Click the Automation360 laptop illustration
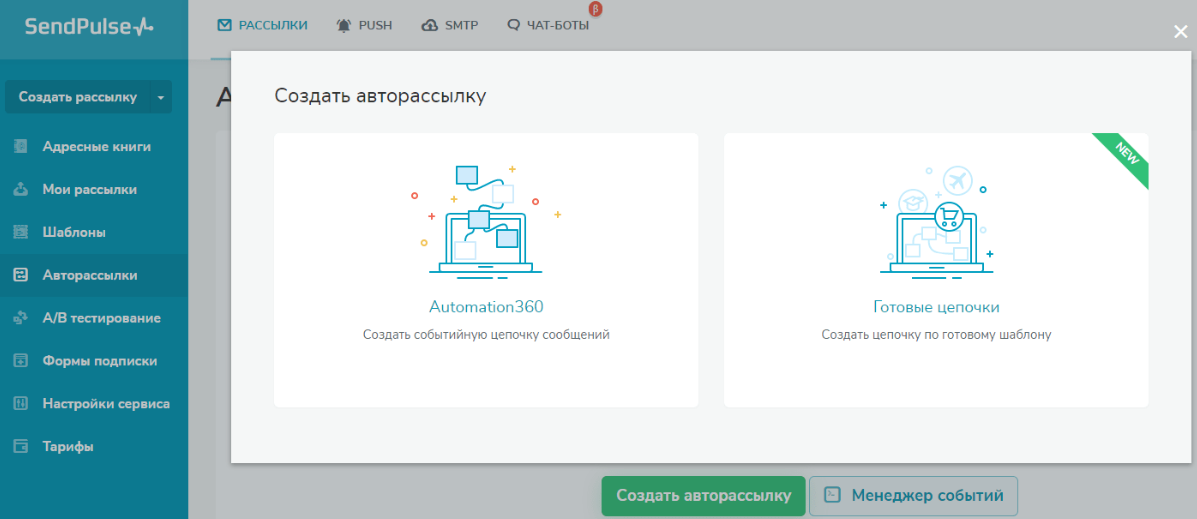 click(486, 220)
